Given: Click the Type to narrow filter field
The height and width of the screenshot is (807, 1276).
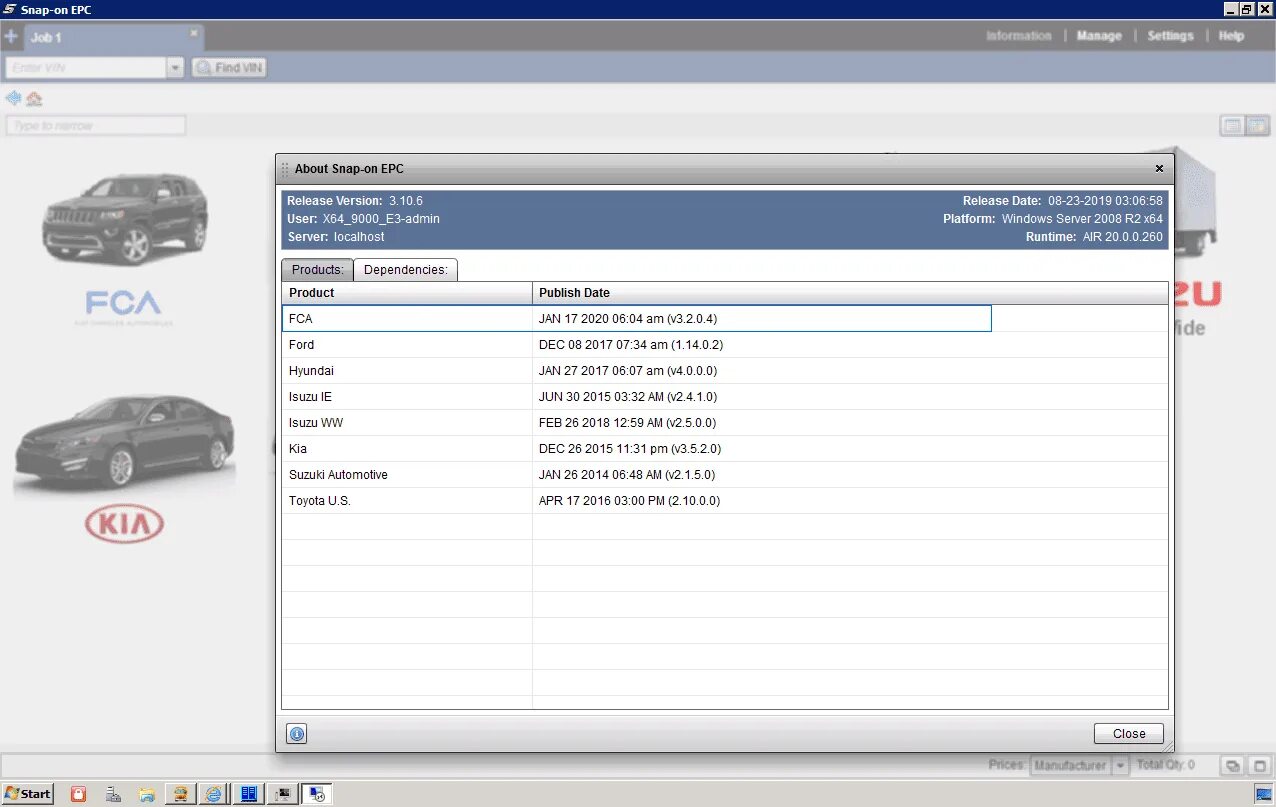Looking at the screenshot, I should pyautogui.click(x=96, y=126).
